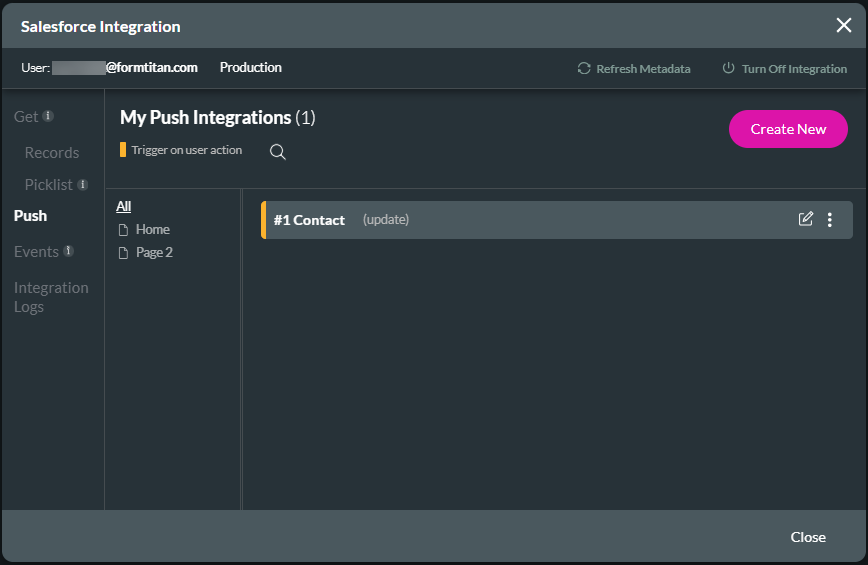
Task: Click the Page 2 file icon
Action: [x=123, y=253]
